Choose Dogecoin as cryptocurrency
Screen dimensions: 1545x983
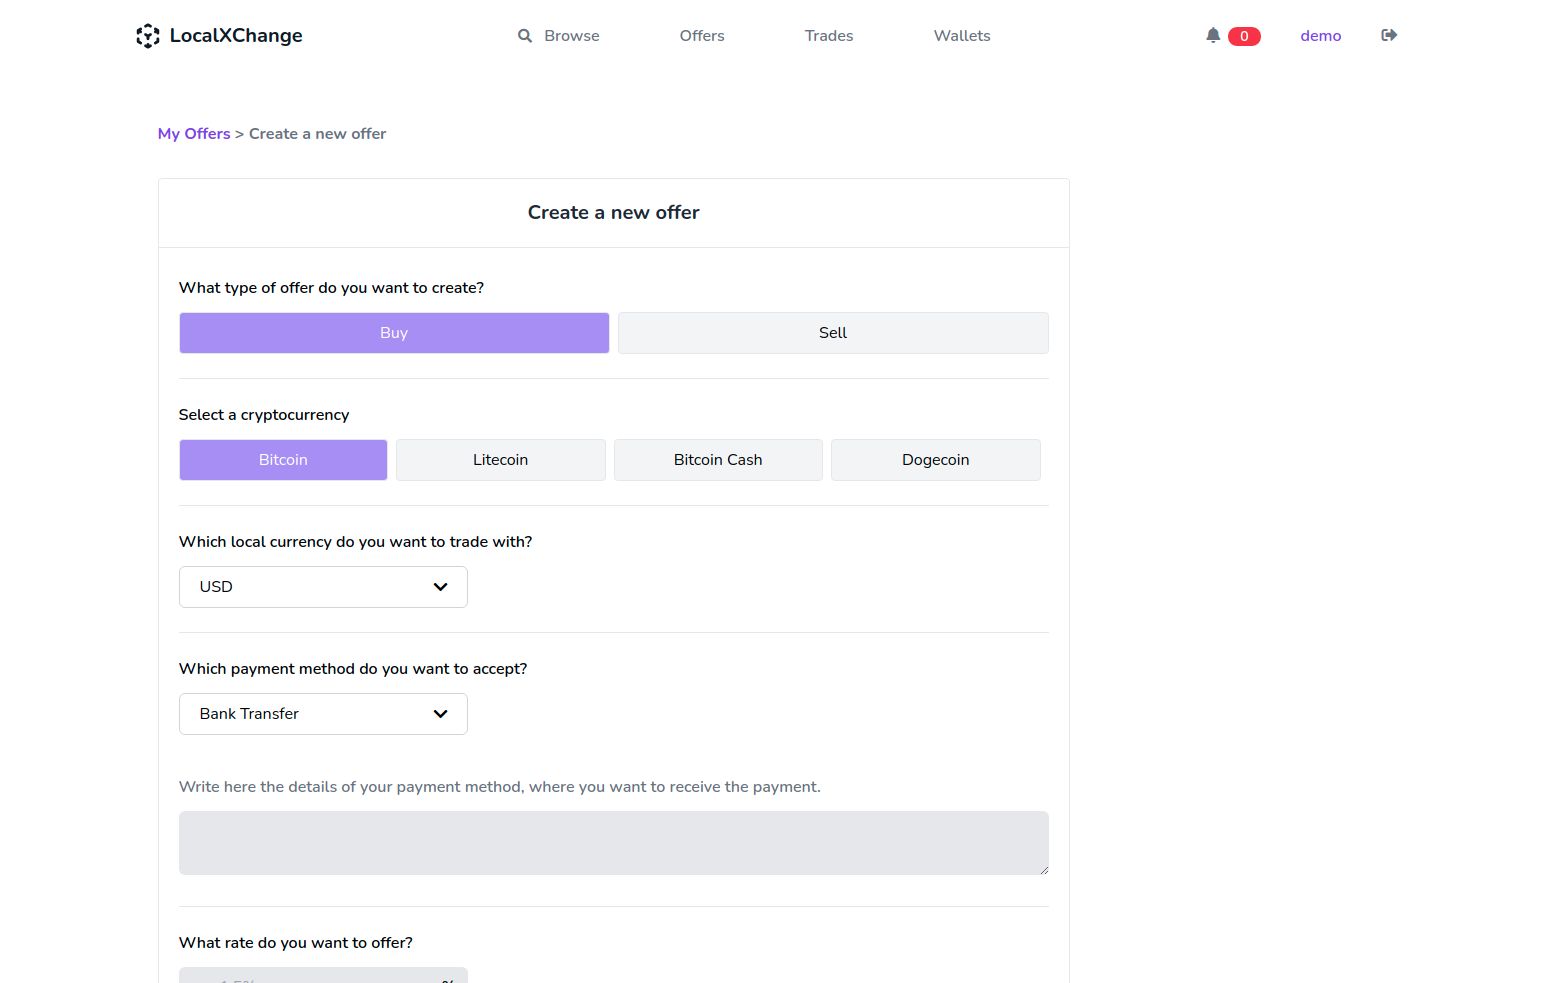pyautogui.click(x=935, y=460)
